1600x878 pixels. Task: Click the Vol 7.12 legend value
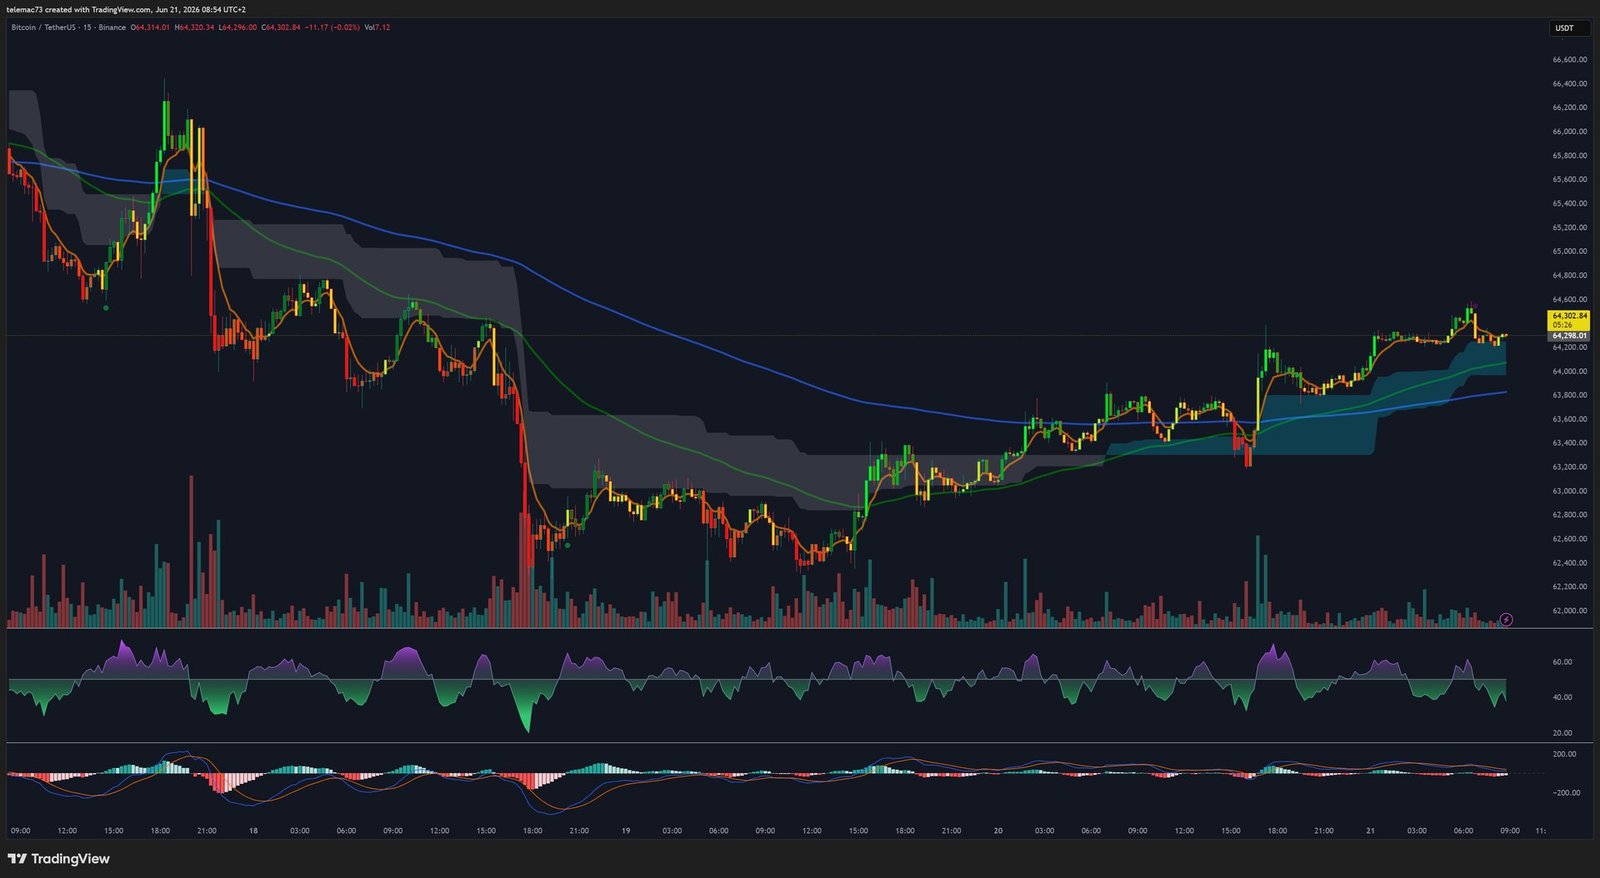pos(377,27)
